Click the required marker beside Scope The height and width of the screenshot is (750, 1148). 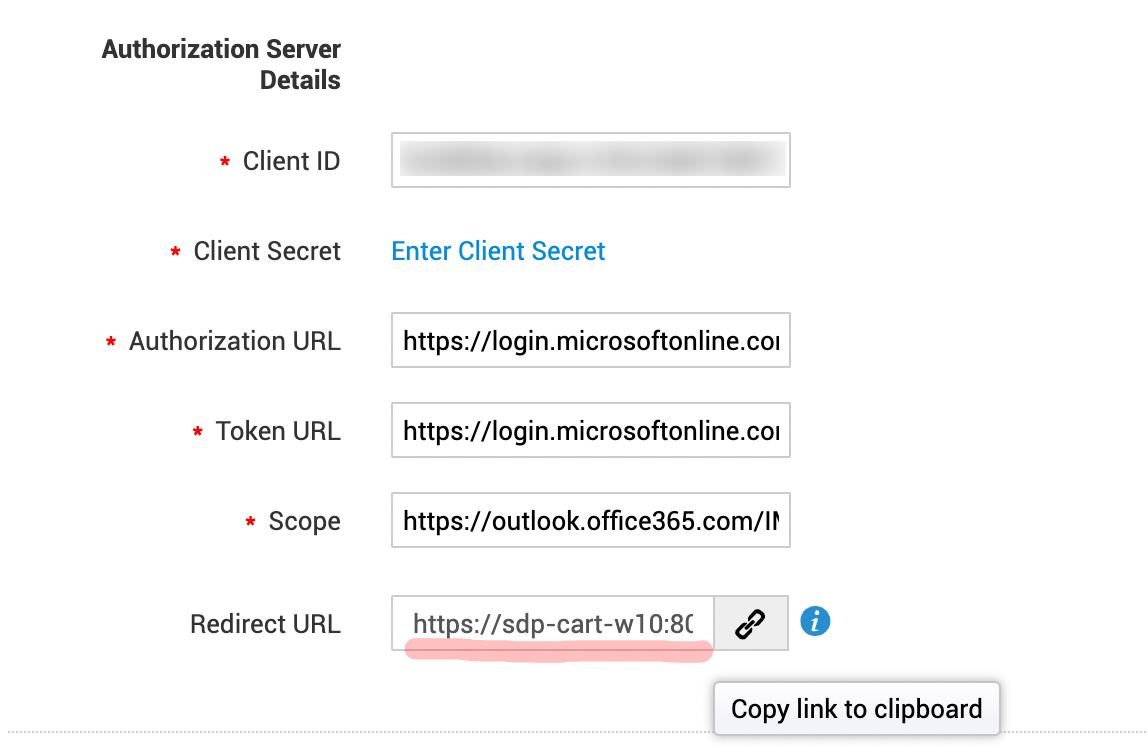[251, 522]
